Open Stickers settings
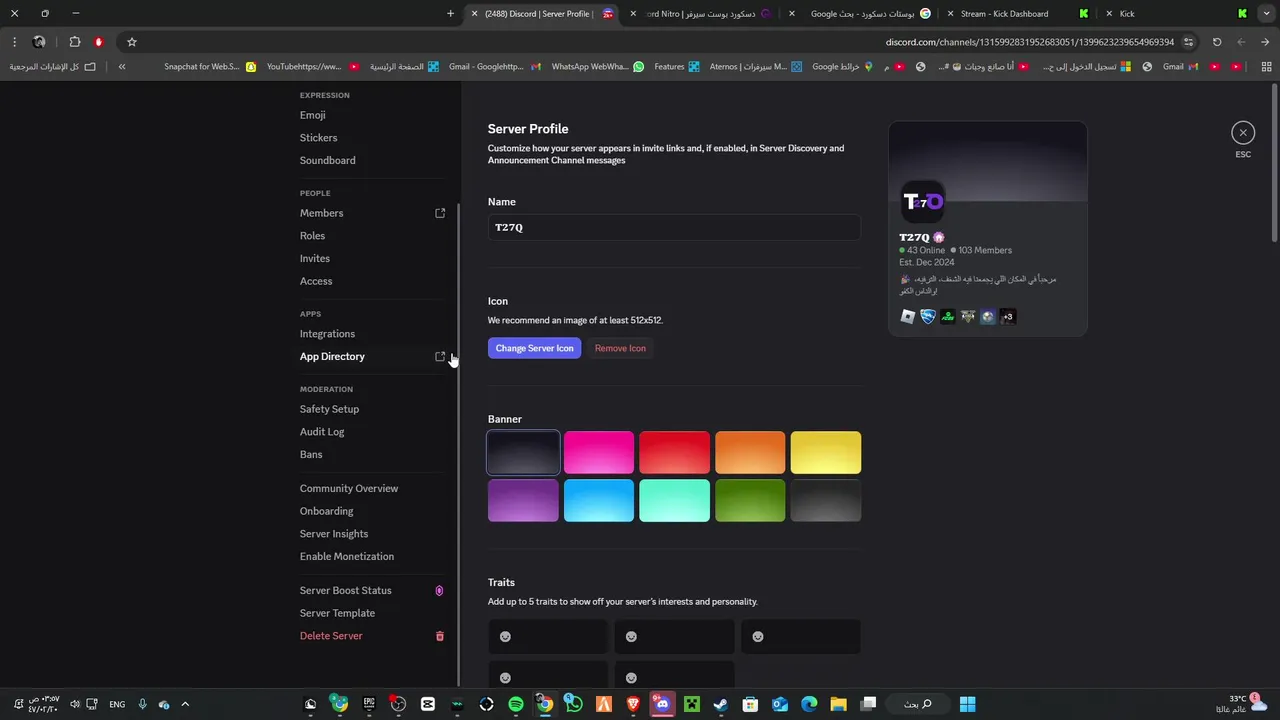Screen dimensions: 1280x720 click(319, 138)
